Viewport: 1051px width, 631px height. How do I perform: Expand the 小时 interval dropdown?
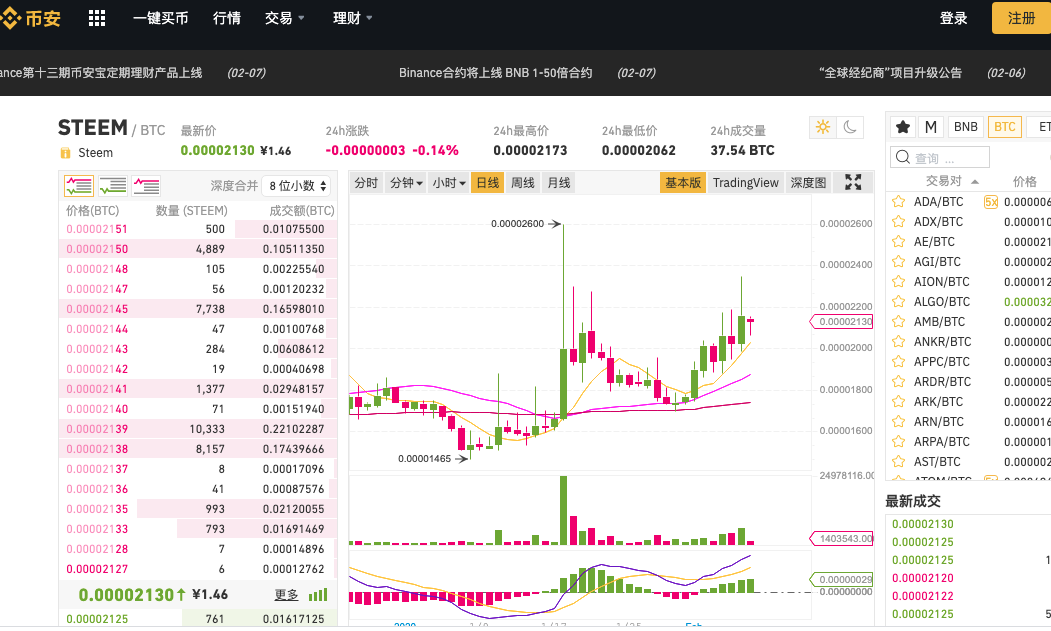pyautogui.click(x=448, y=182)
